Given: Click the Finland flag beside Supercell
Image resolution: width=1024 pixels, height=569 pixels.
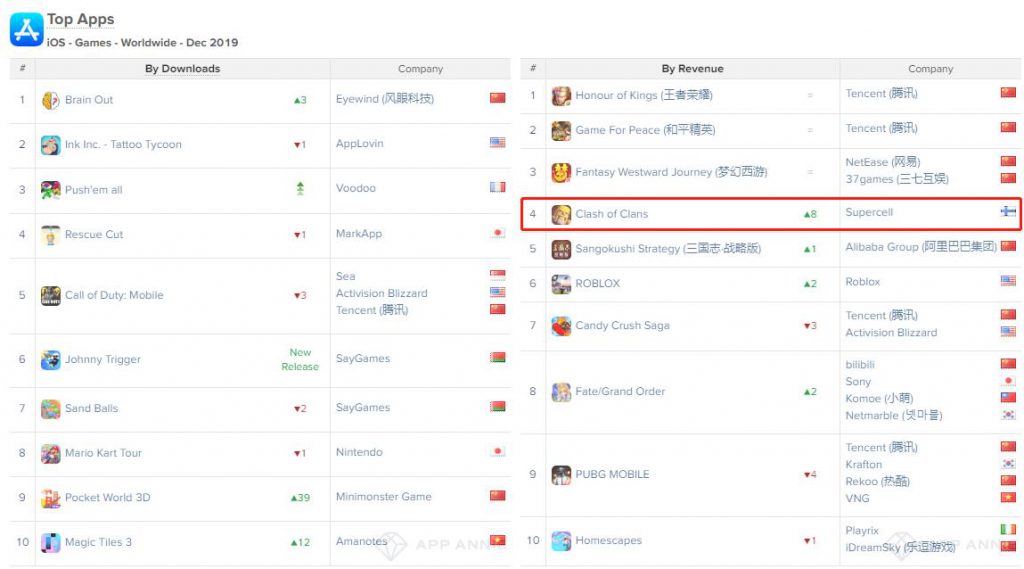Looking at the screenshot, I should 1008,211.
